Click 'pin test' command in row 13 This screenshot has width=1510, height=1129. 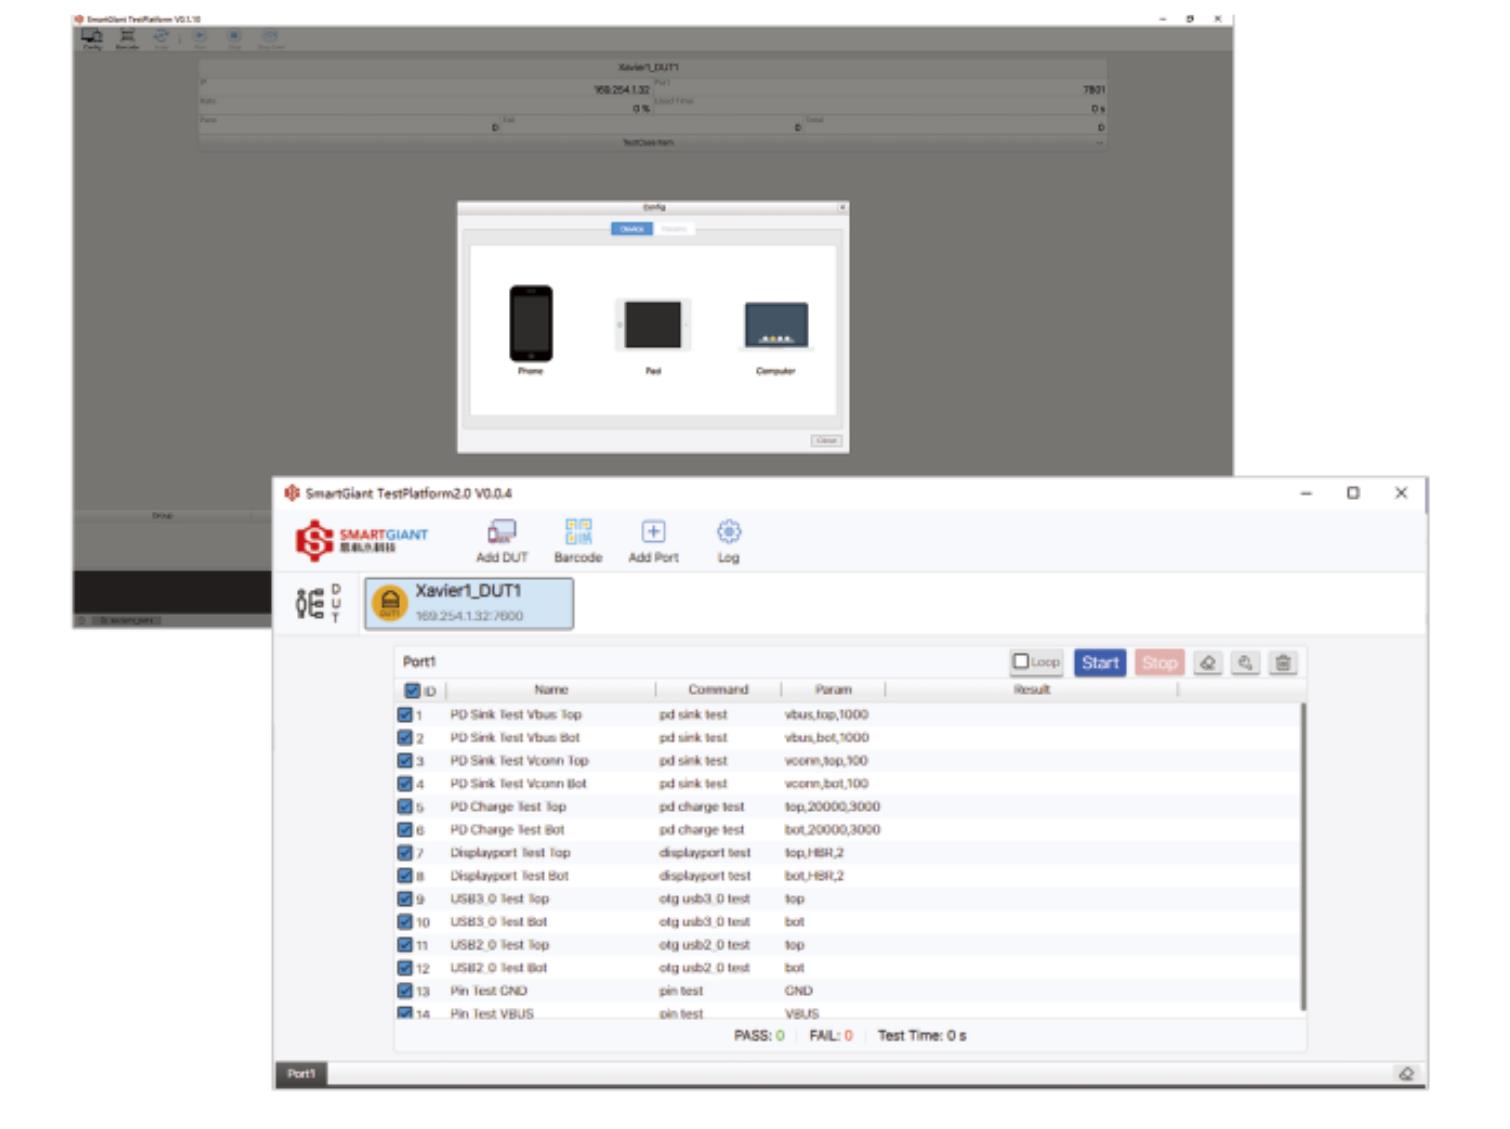(x=681, y=991)
